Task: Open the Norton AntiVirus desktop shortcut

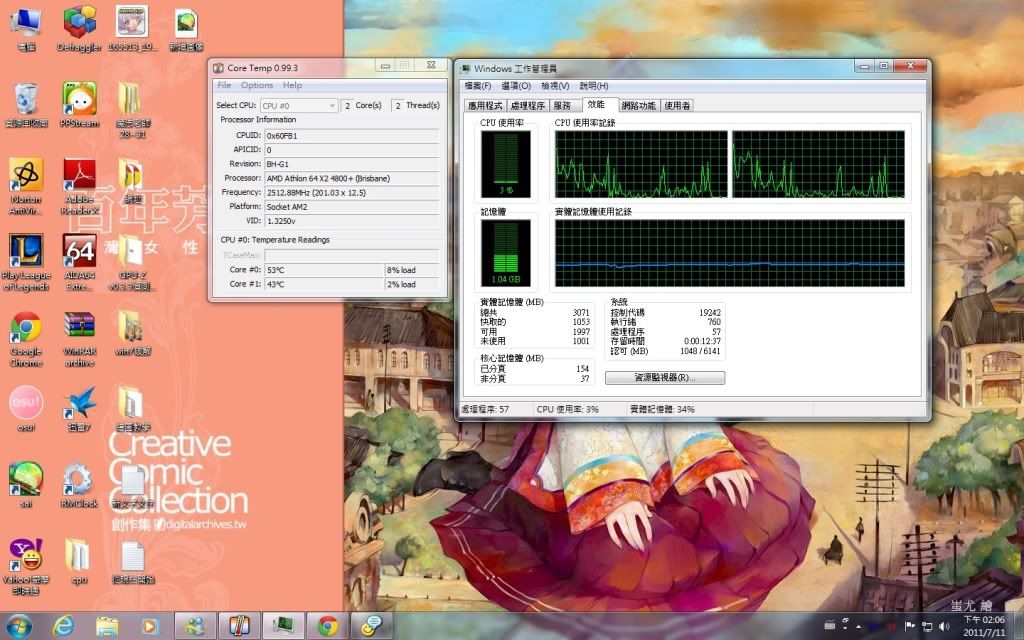Action: 26,185
